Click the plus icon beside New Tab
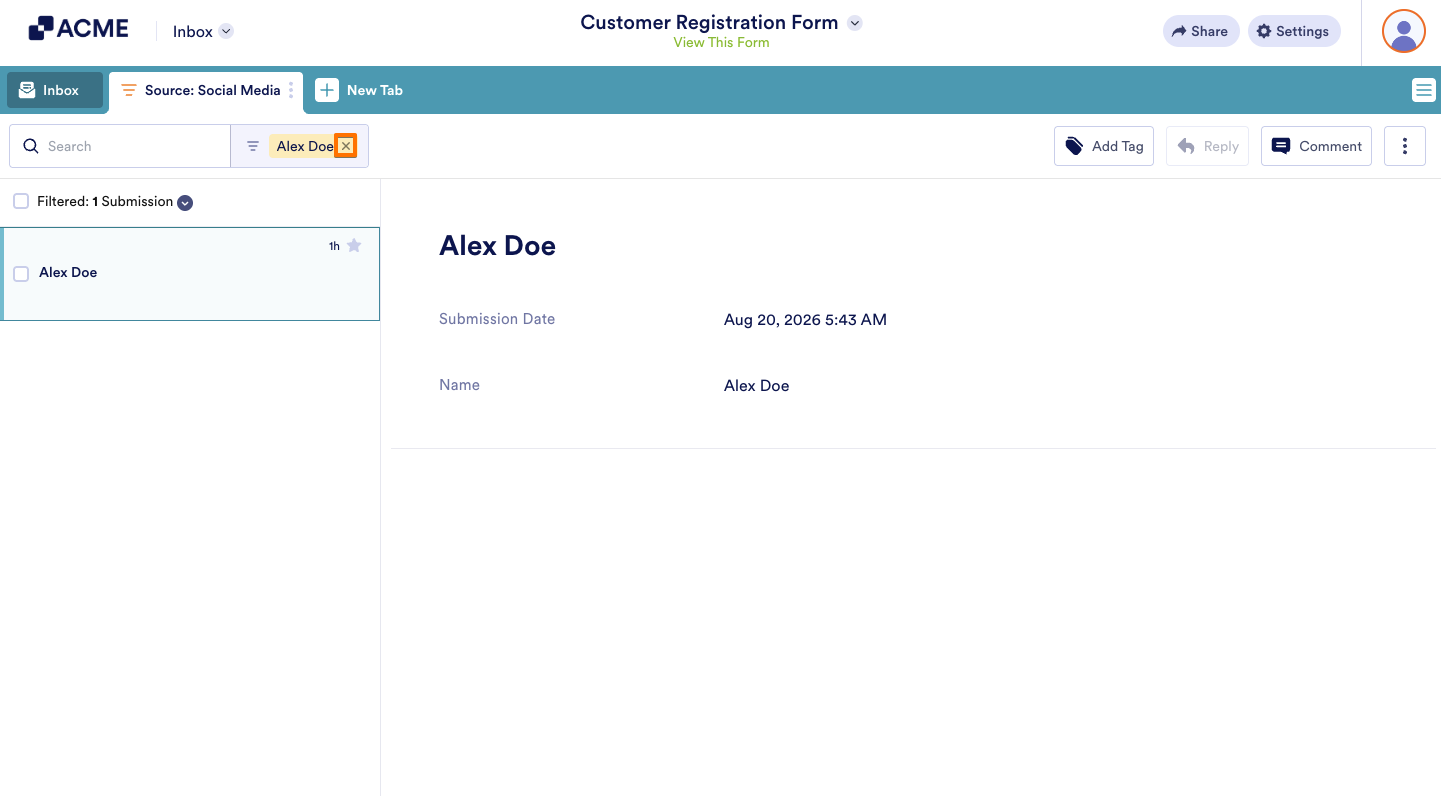 click(327, 90)
